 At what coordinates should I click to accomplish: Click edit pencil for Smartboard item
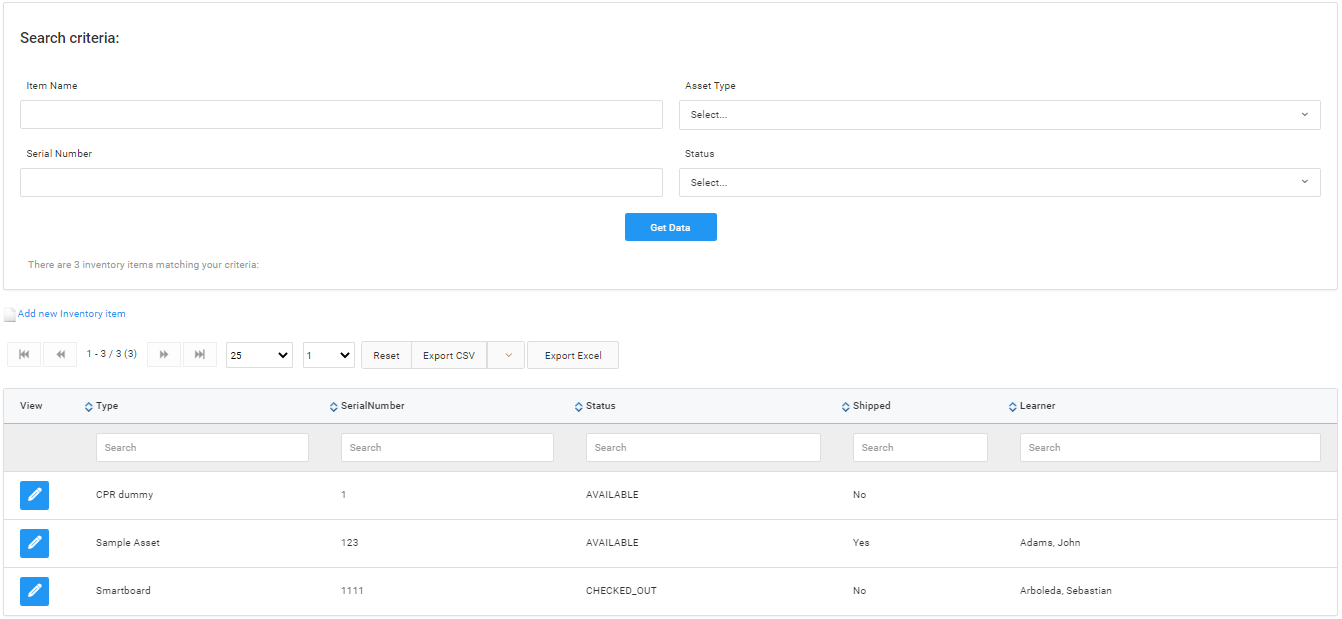coord(34,591)
